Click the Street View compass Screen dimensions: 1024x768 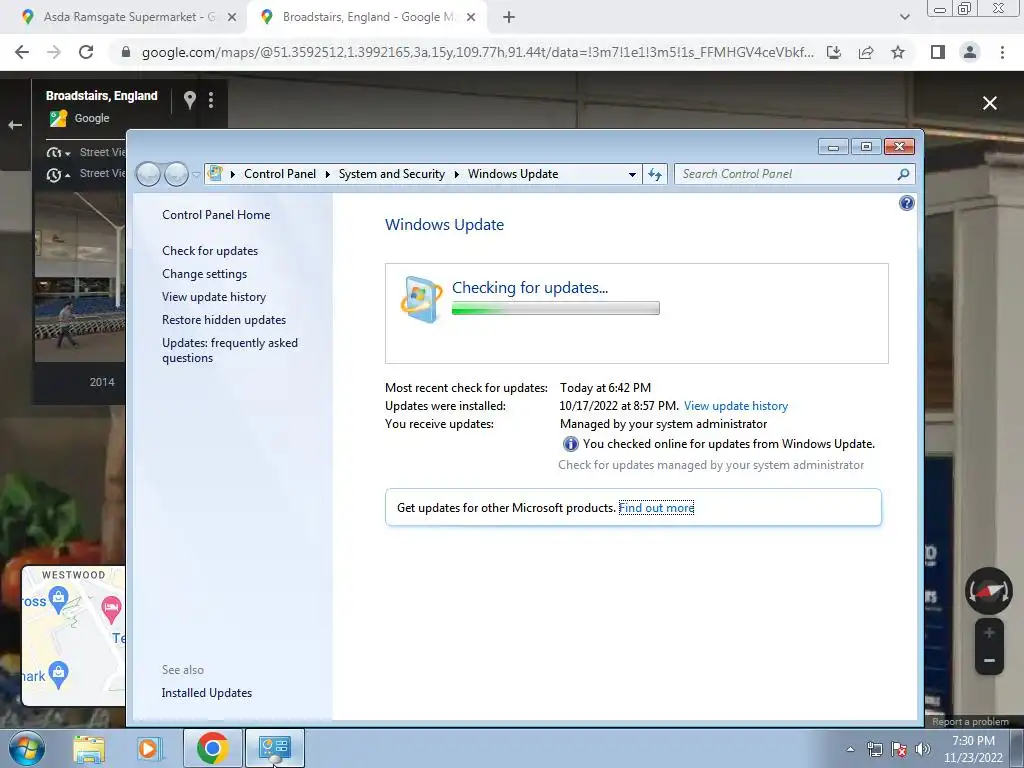click(989, 591)
